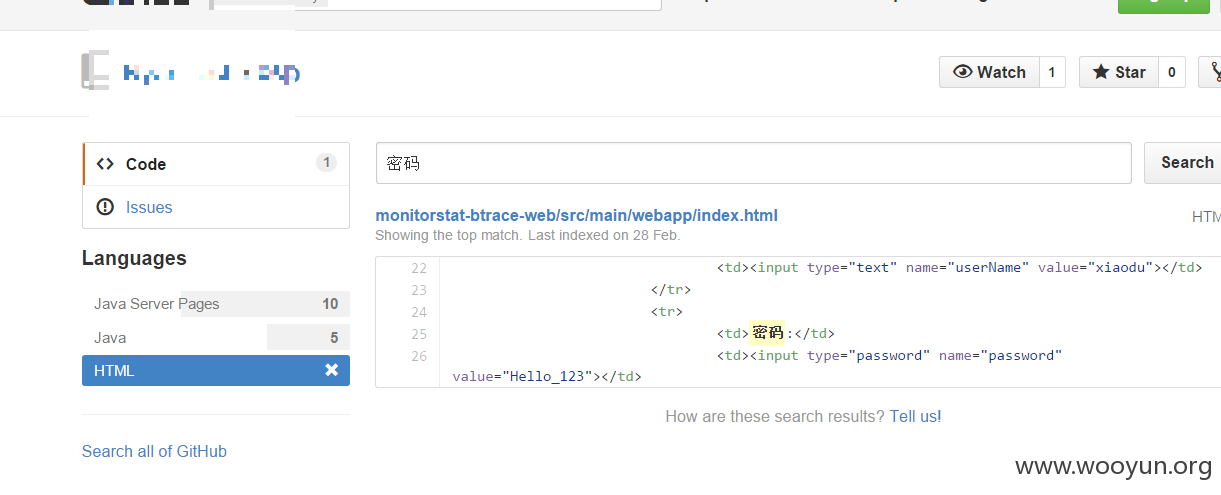Click the 'Last indexed on 28 Feb' text
Image resolution: width=1221 pixels, height=495 pixels.
coord(604,236)
